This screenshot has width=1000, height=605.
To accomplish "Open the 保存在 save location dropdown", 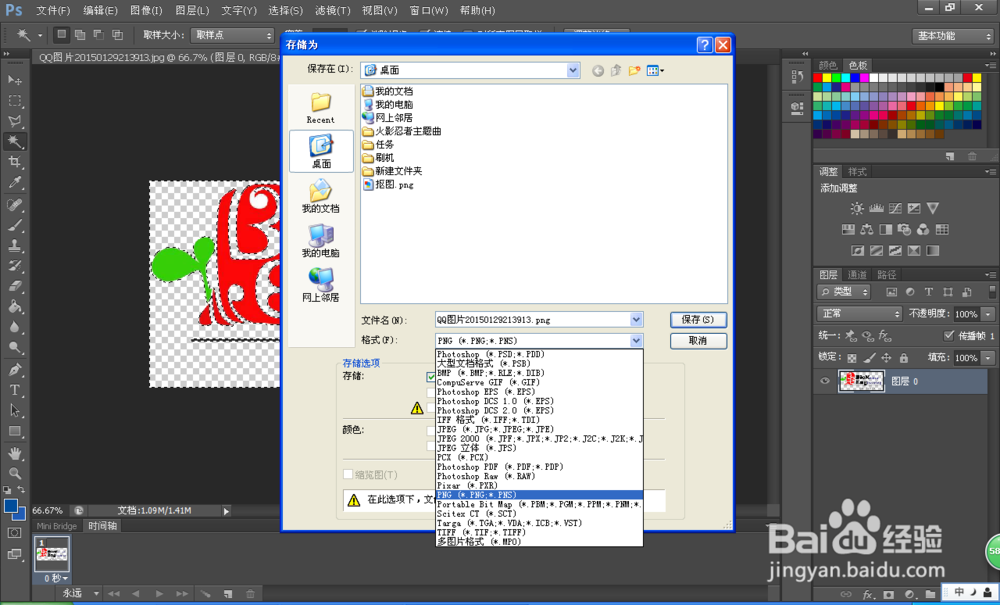I will click(572, 70).
